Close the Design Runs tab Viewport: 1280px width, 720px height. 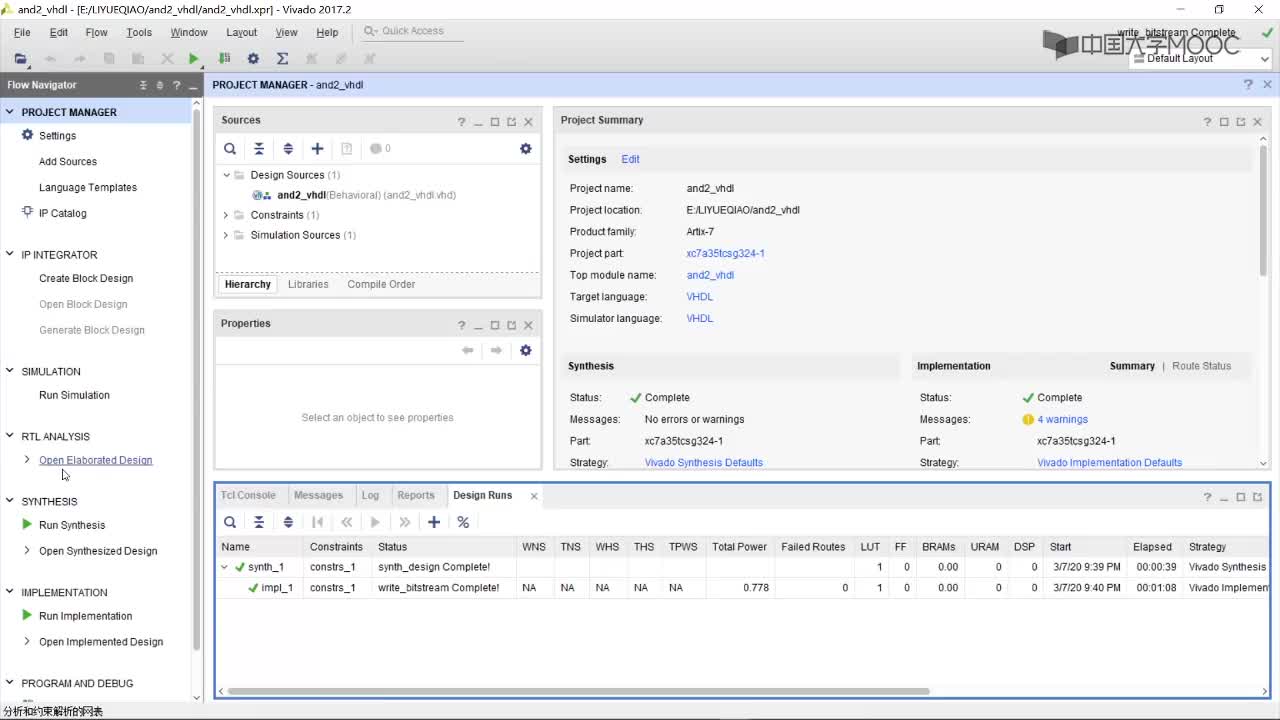[534, 495]
